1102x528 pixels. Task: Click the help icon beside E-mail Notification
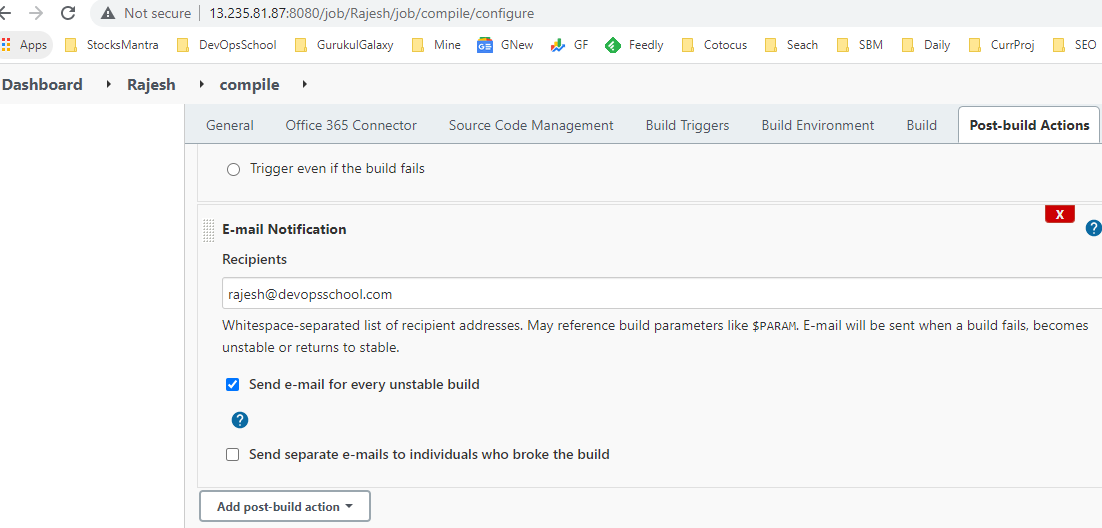coord(1093,229)
